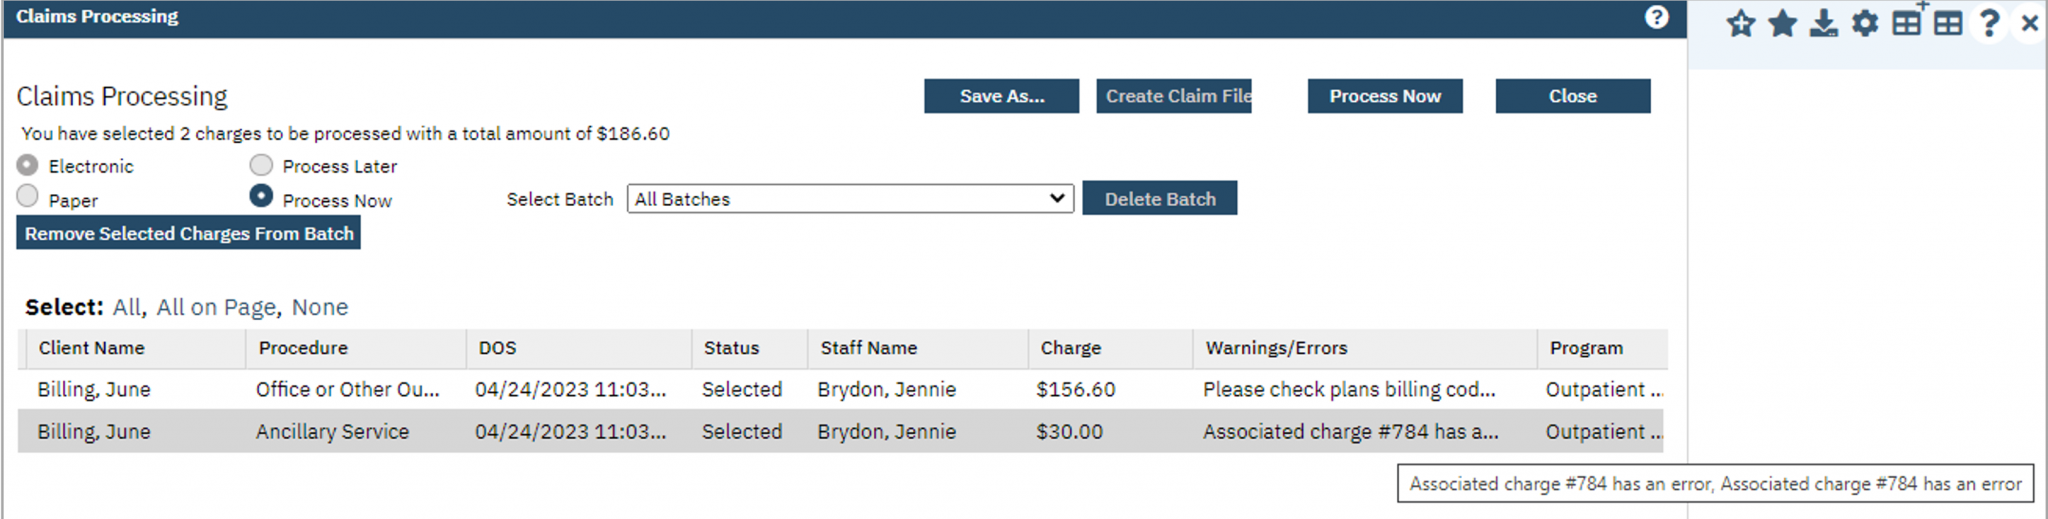Click the Process Now button
The image size is (2048, 519).
click(x=1384, y=96)
